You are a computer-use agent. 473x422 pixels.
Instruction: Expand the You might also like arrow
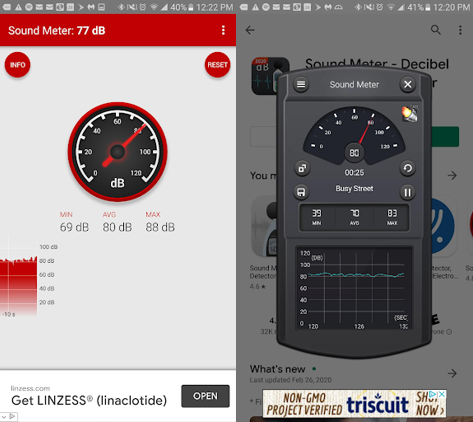click(x=452, y=175)
